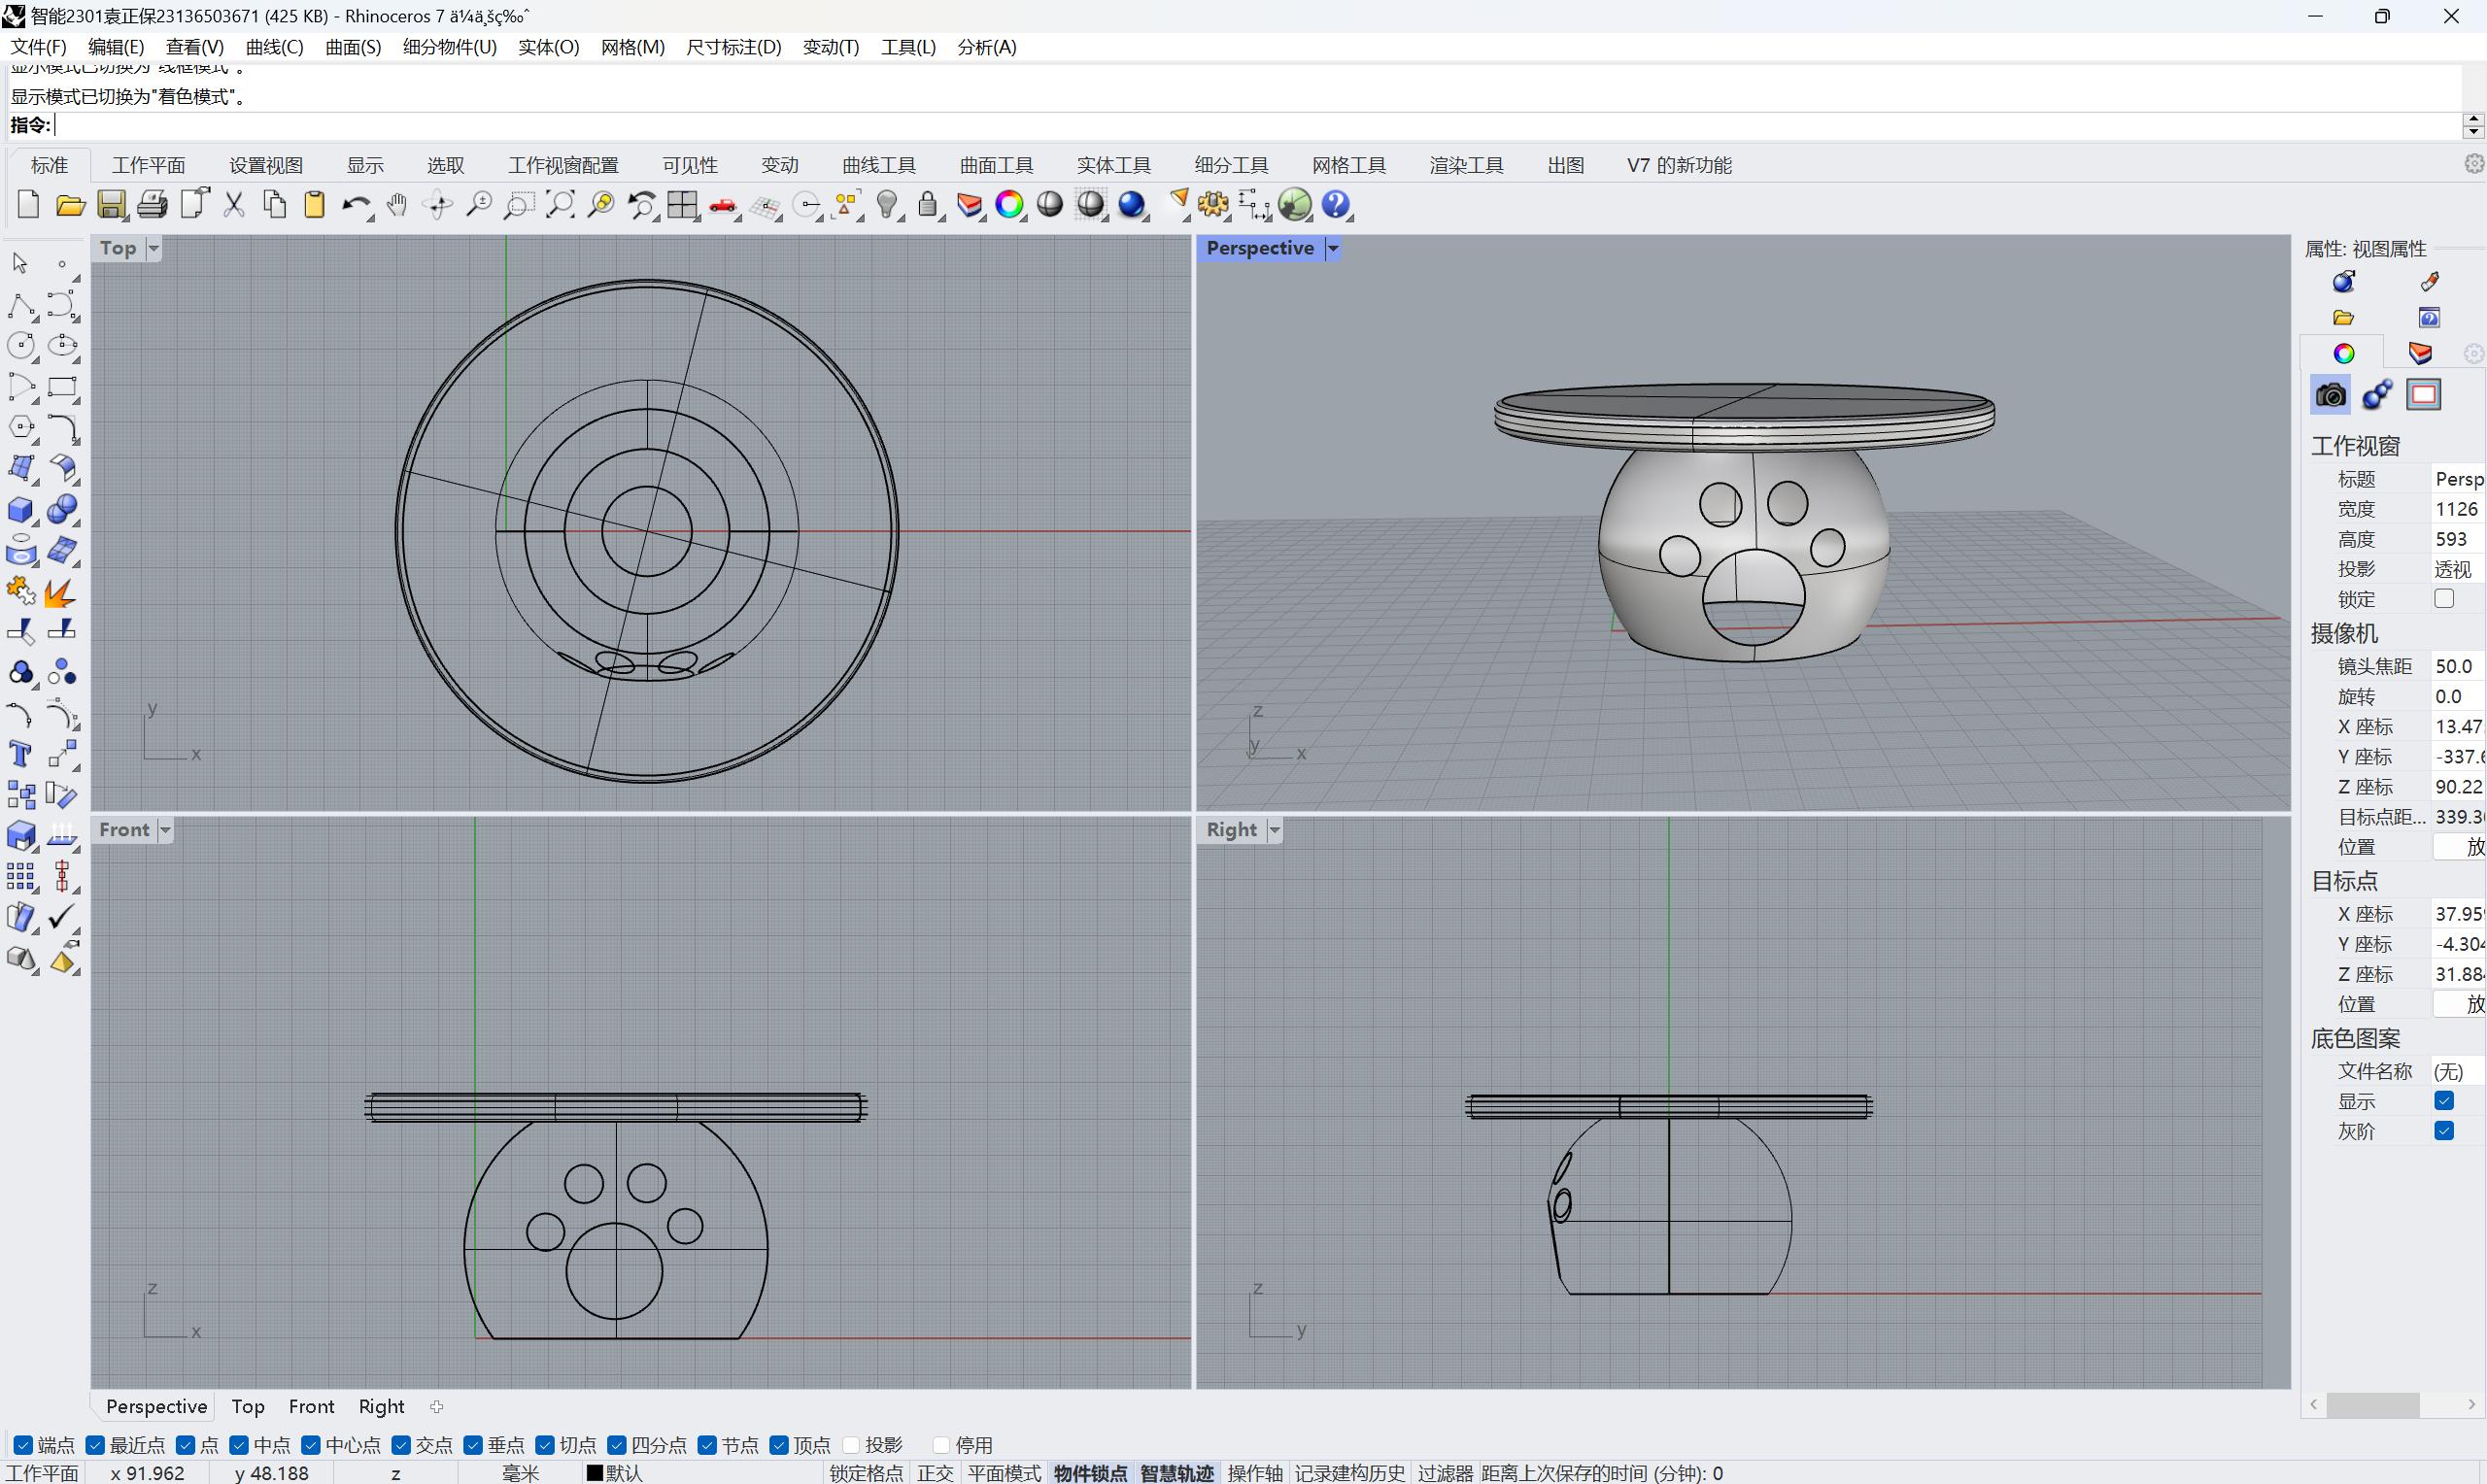Click the red car icon in the toolbar

point(723,207)
